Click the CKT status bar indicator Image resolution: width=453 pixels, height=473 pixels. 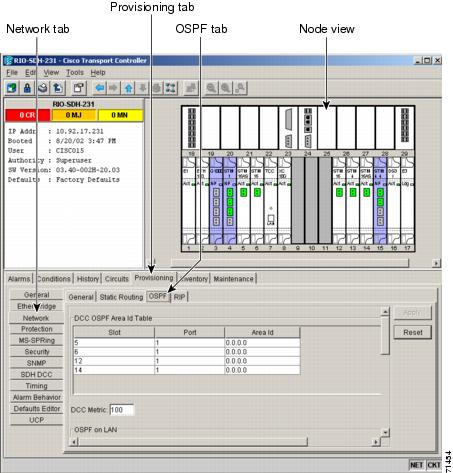pos(433,465)
